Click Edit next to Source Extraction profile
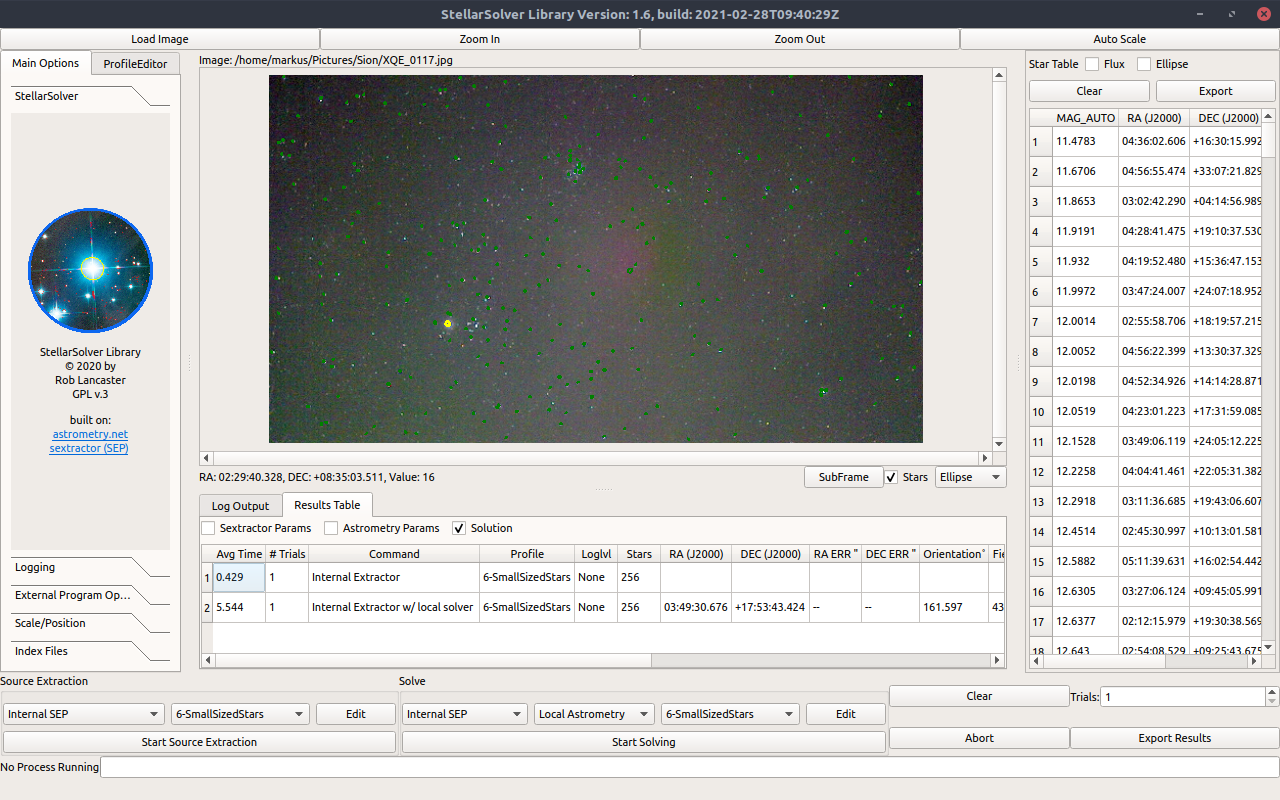The width and height of the screenshot is (1280, 800). point(356,714)
